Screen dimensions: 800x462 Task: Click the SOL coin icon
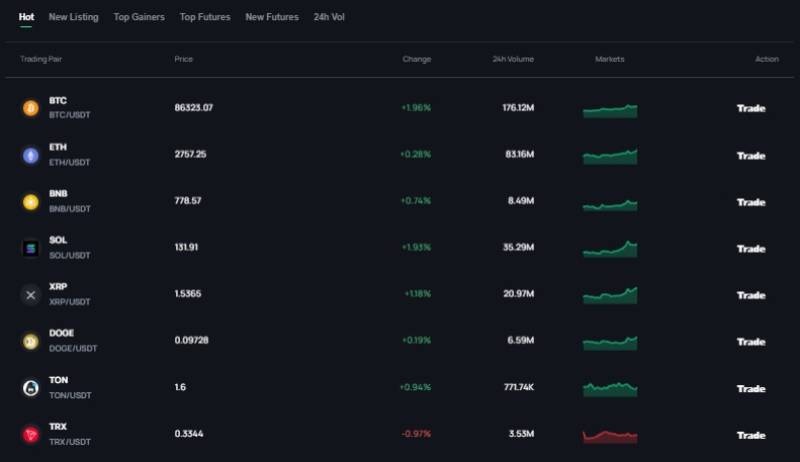pos(31,248)
